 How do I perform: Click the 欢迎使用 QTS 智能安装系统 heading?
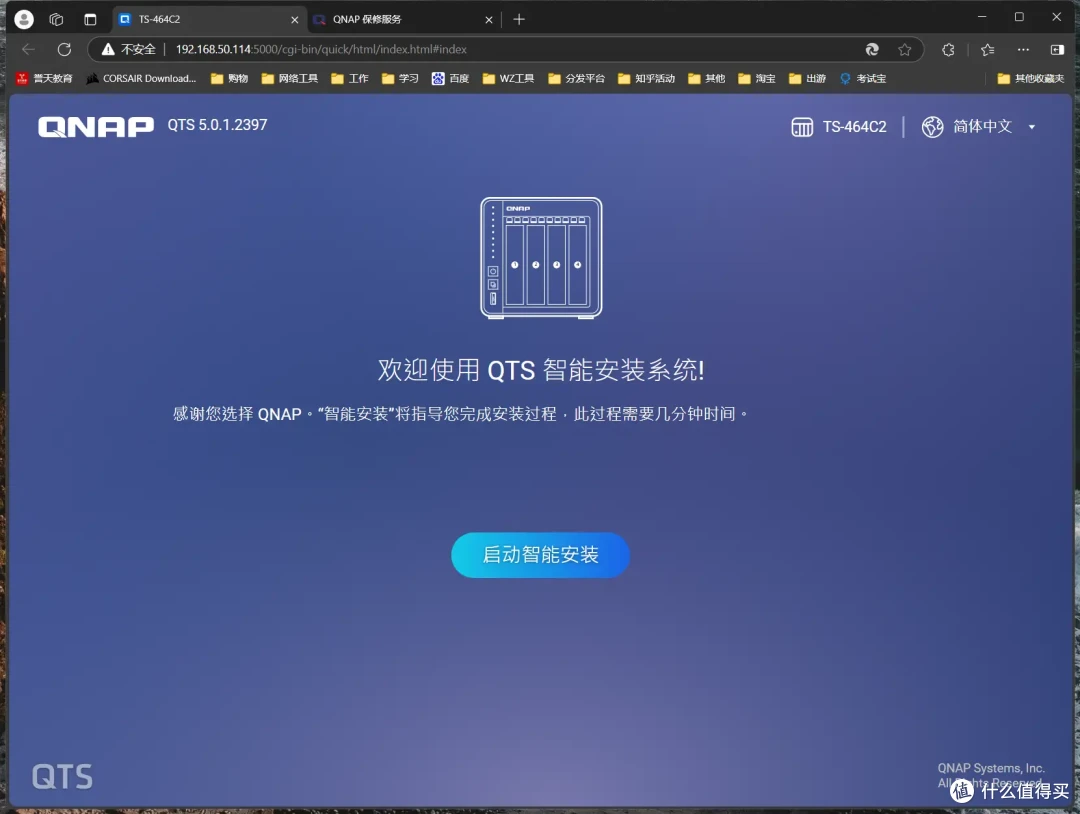coord(541,370)
